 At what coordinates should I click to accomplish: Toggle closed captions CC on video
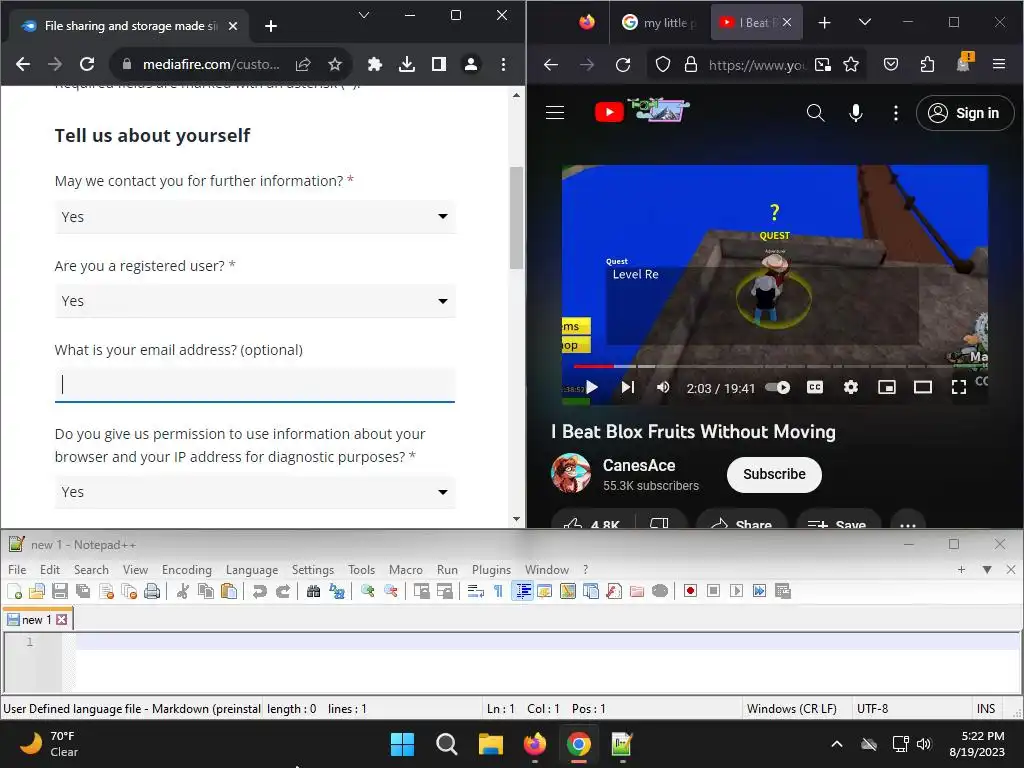pyautogui.click(x=815, y=387)
